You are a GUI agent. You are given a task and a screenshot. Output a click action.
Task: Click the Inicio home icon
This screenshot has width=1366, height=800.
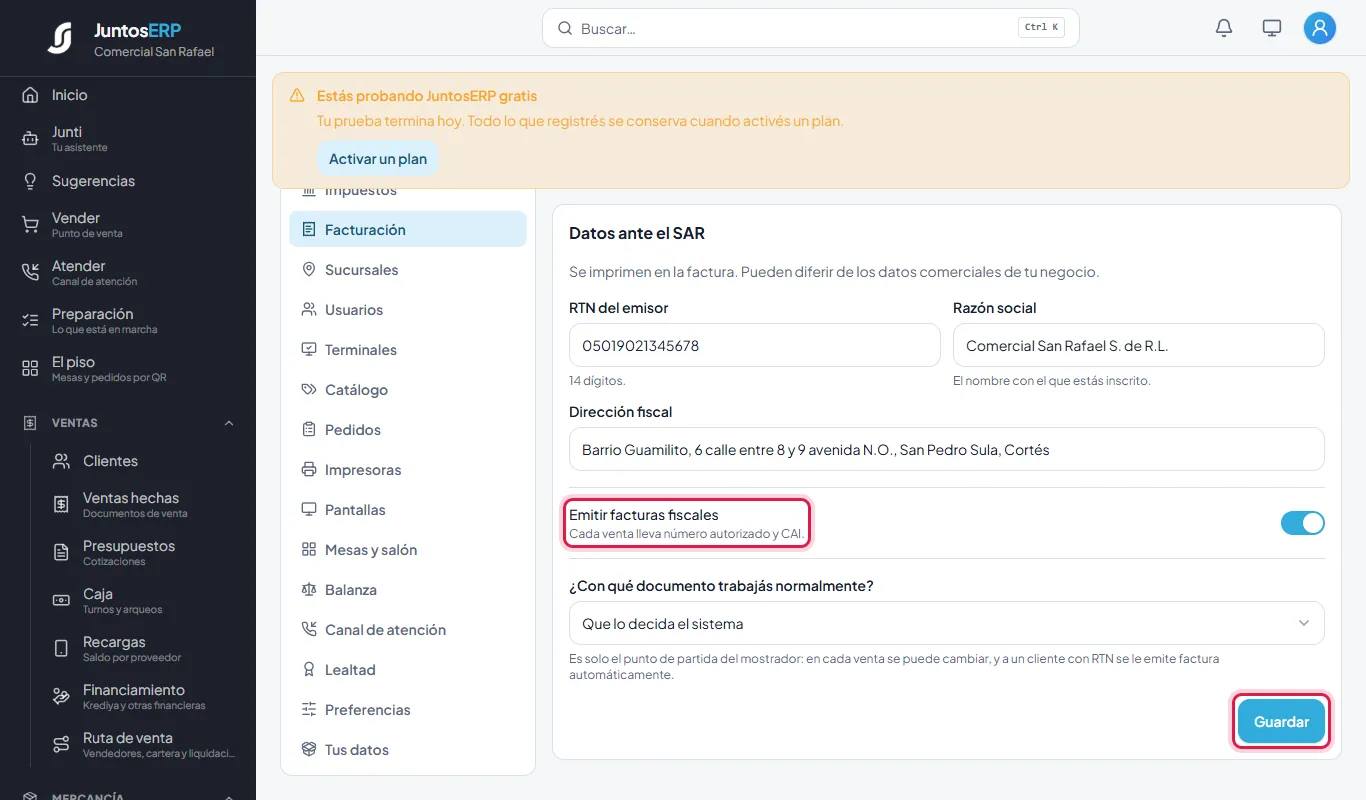30,95
